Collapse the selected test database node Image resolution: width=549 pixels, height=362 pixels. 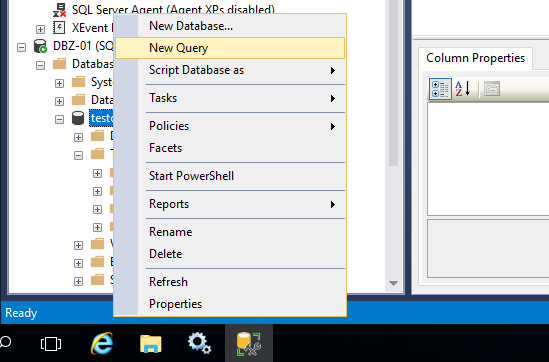[x=59, y=119]
